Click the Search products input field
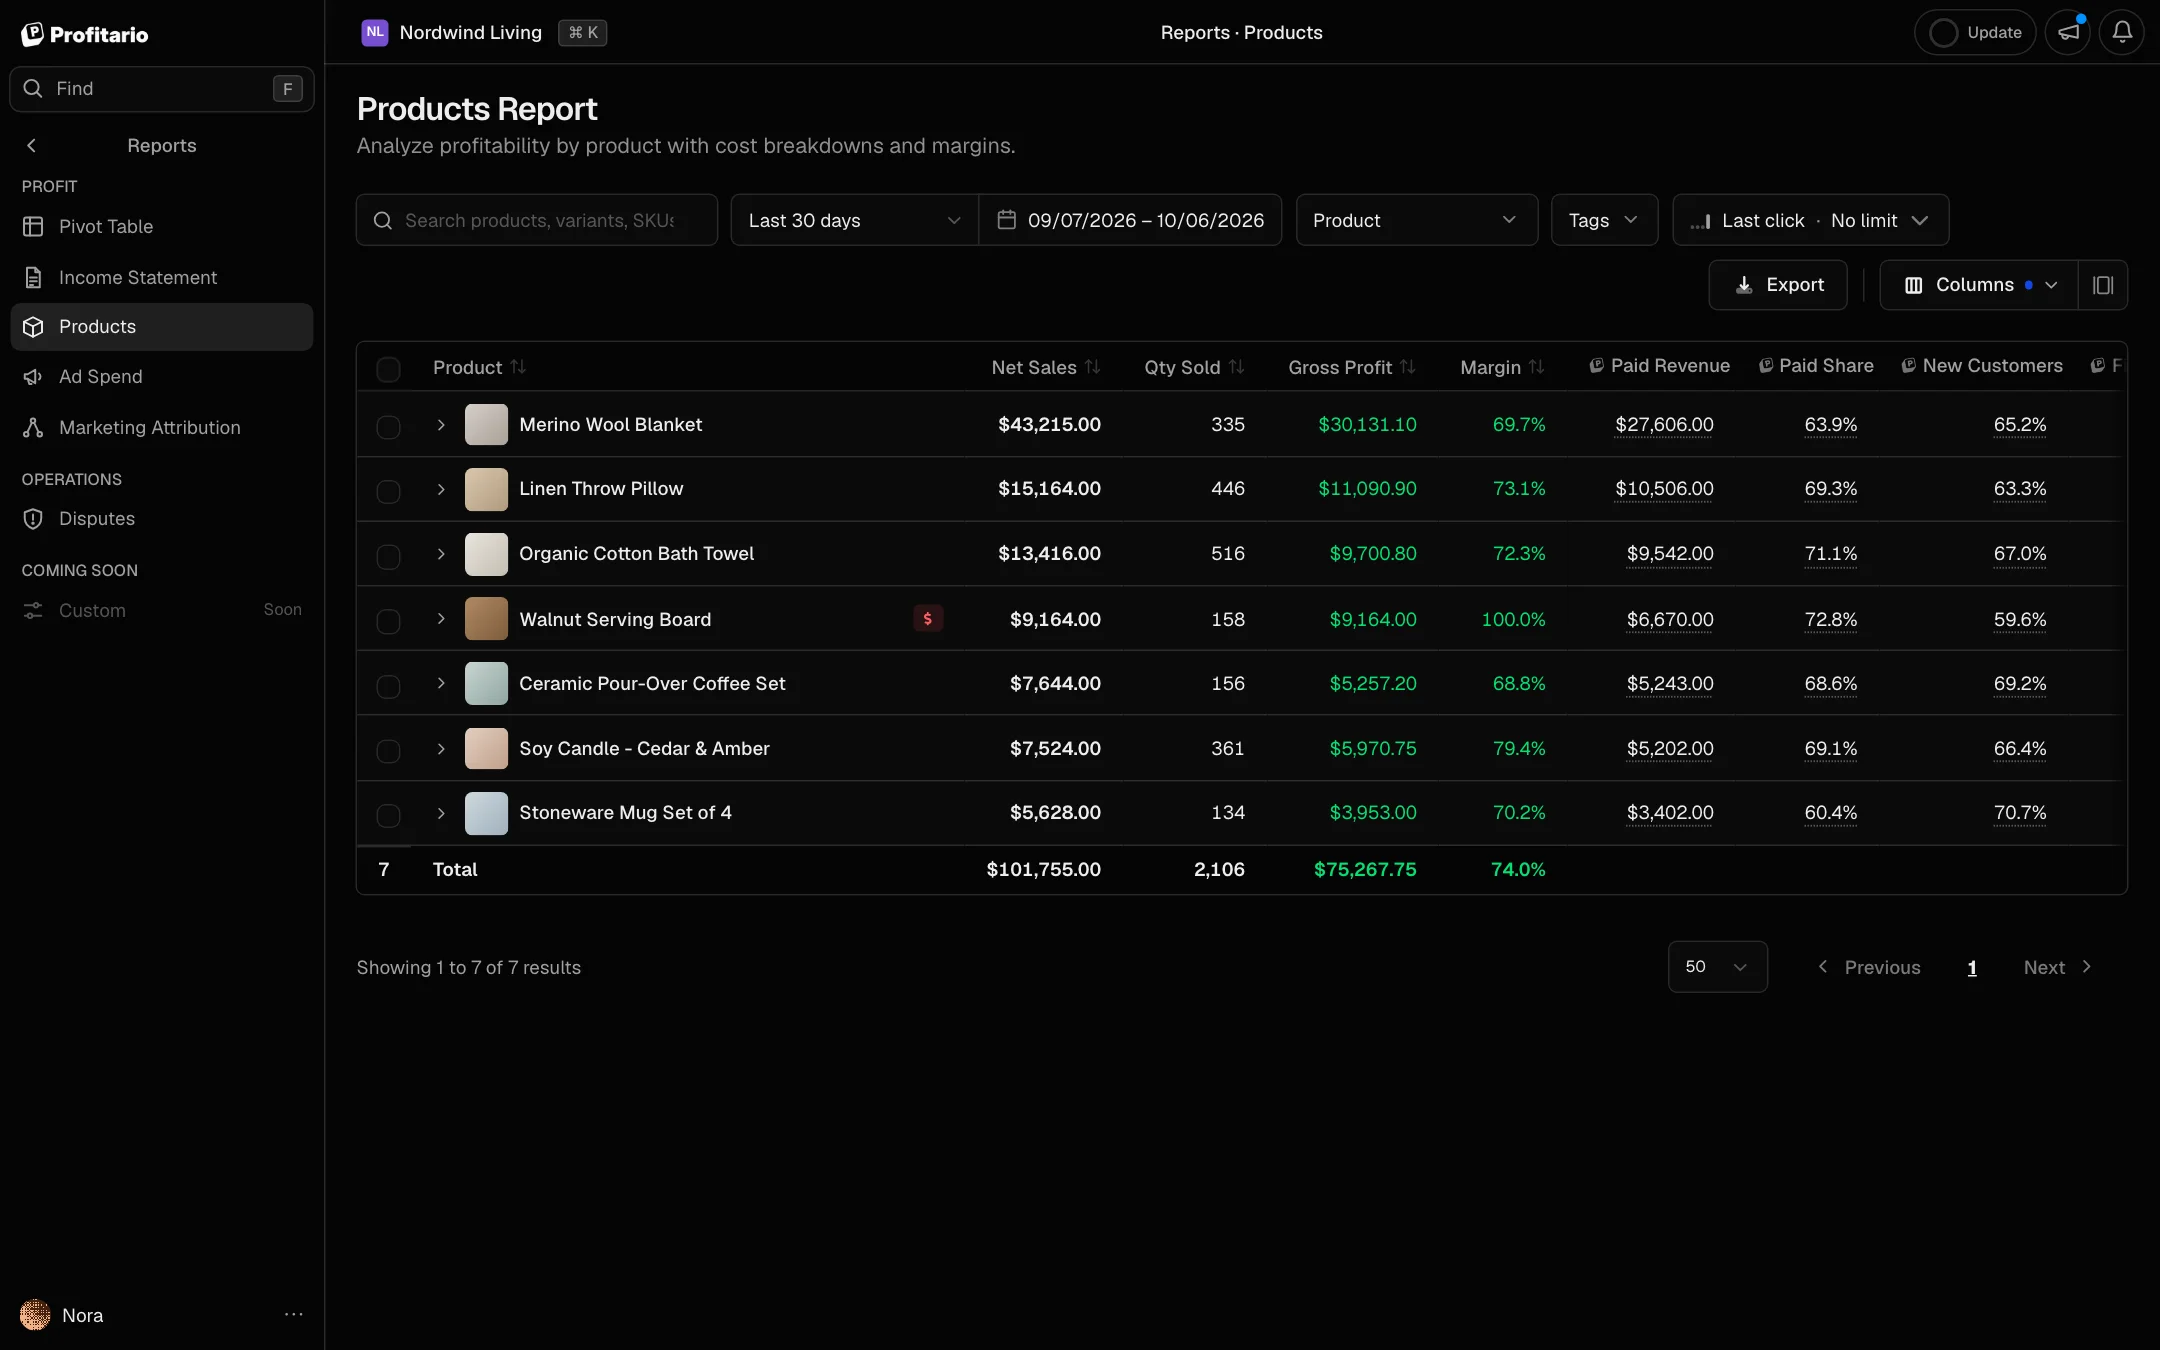 pos(537,220)
